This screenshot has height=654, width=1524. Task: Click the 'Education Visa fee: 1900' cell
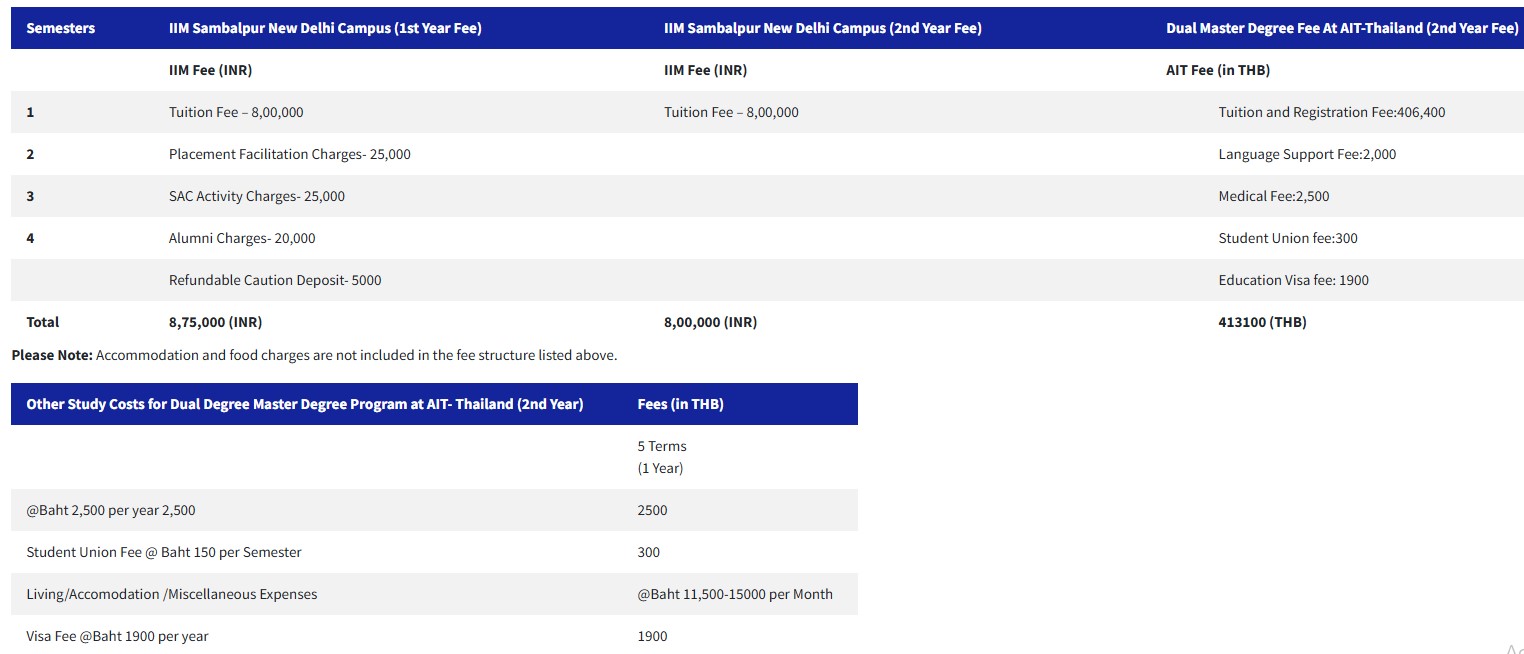1293,280
